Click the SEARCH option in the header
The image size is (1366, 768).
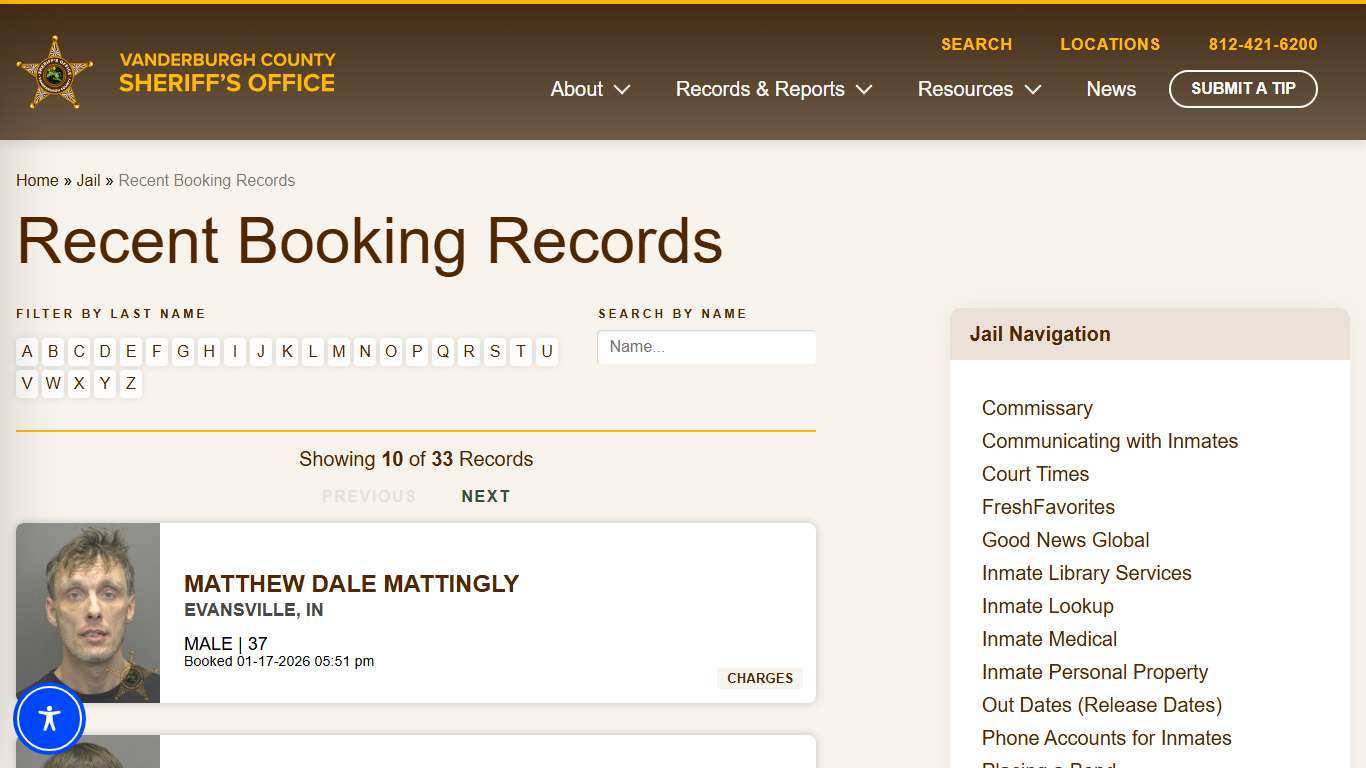coord(976,44)
